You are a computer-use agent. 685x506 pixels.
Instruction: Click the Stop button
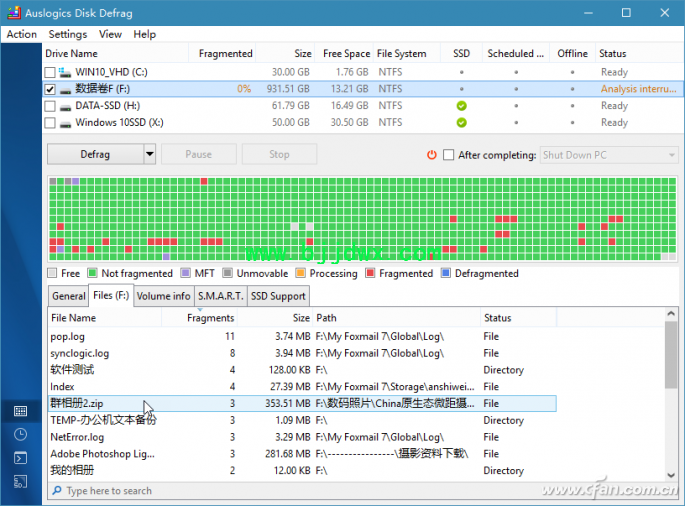point(279,154)
